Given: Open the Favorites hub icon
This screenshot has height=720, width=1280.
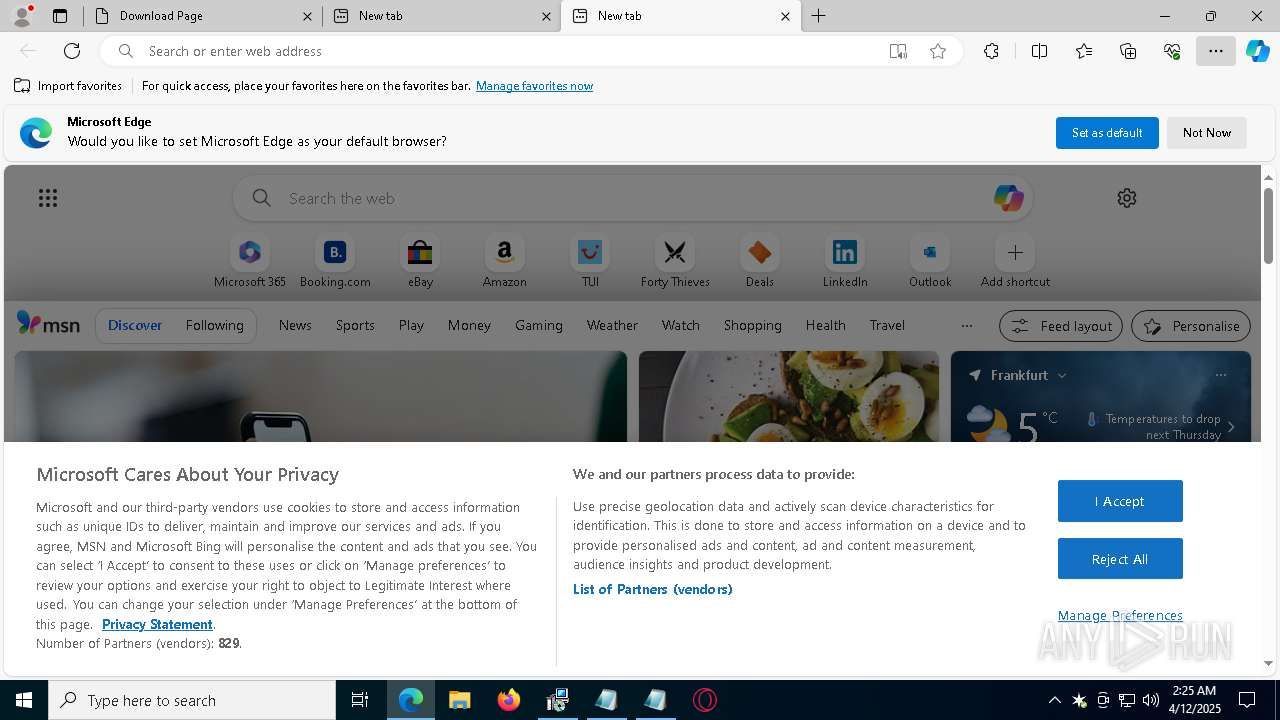Looking at the screenshot, I should point(1084,51).
